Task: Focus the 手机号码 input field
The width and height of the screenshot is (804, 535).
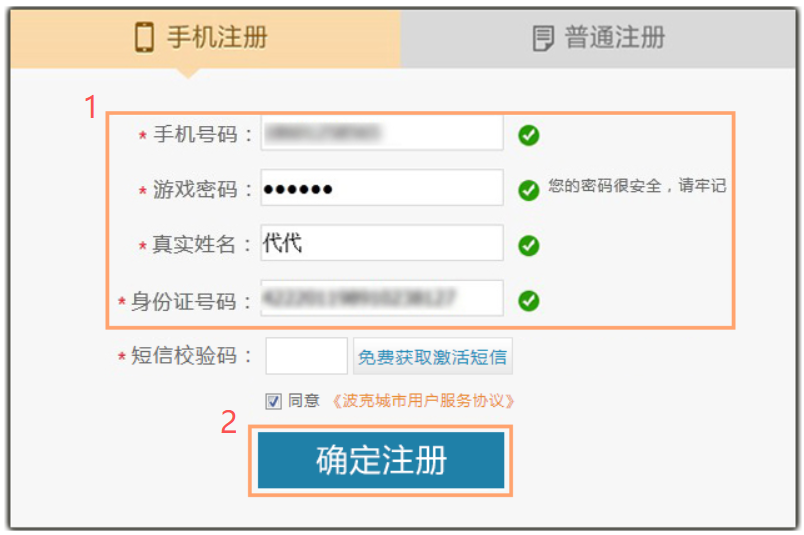Action: [381, 133]
